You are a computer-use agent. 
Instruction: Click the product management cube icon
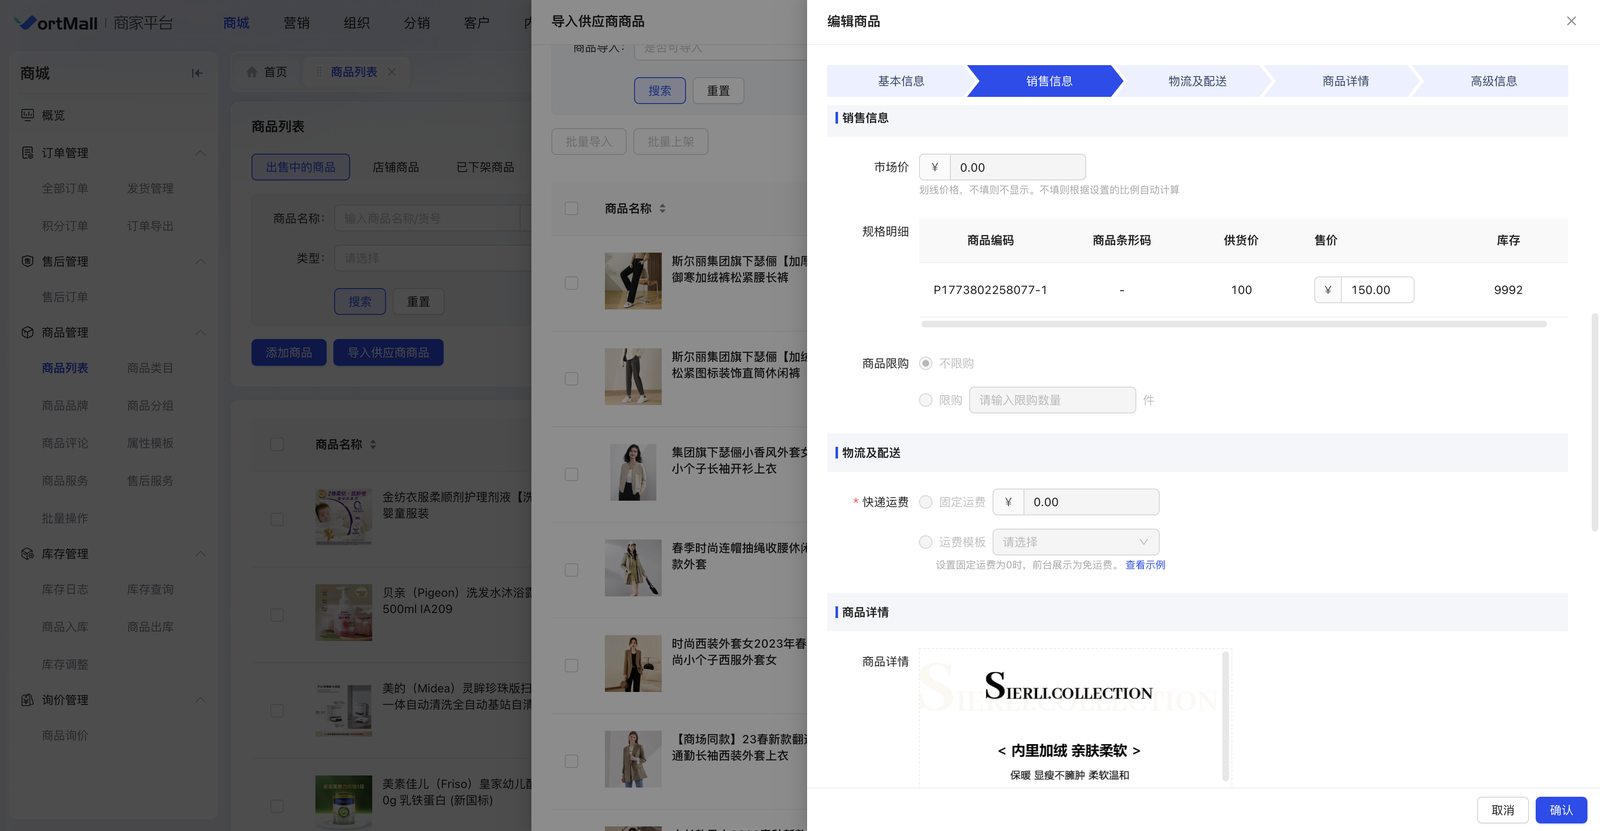click(x=28, y=332)
